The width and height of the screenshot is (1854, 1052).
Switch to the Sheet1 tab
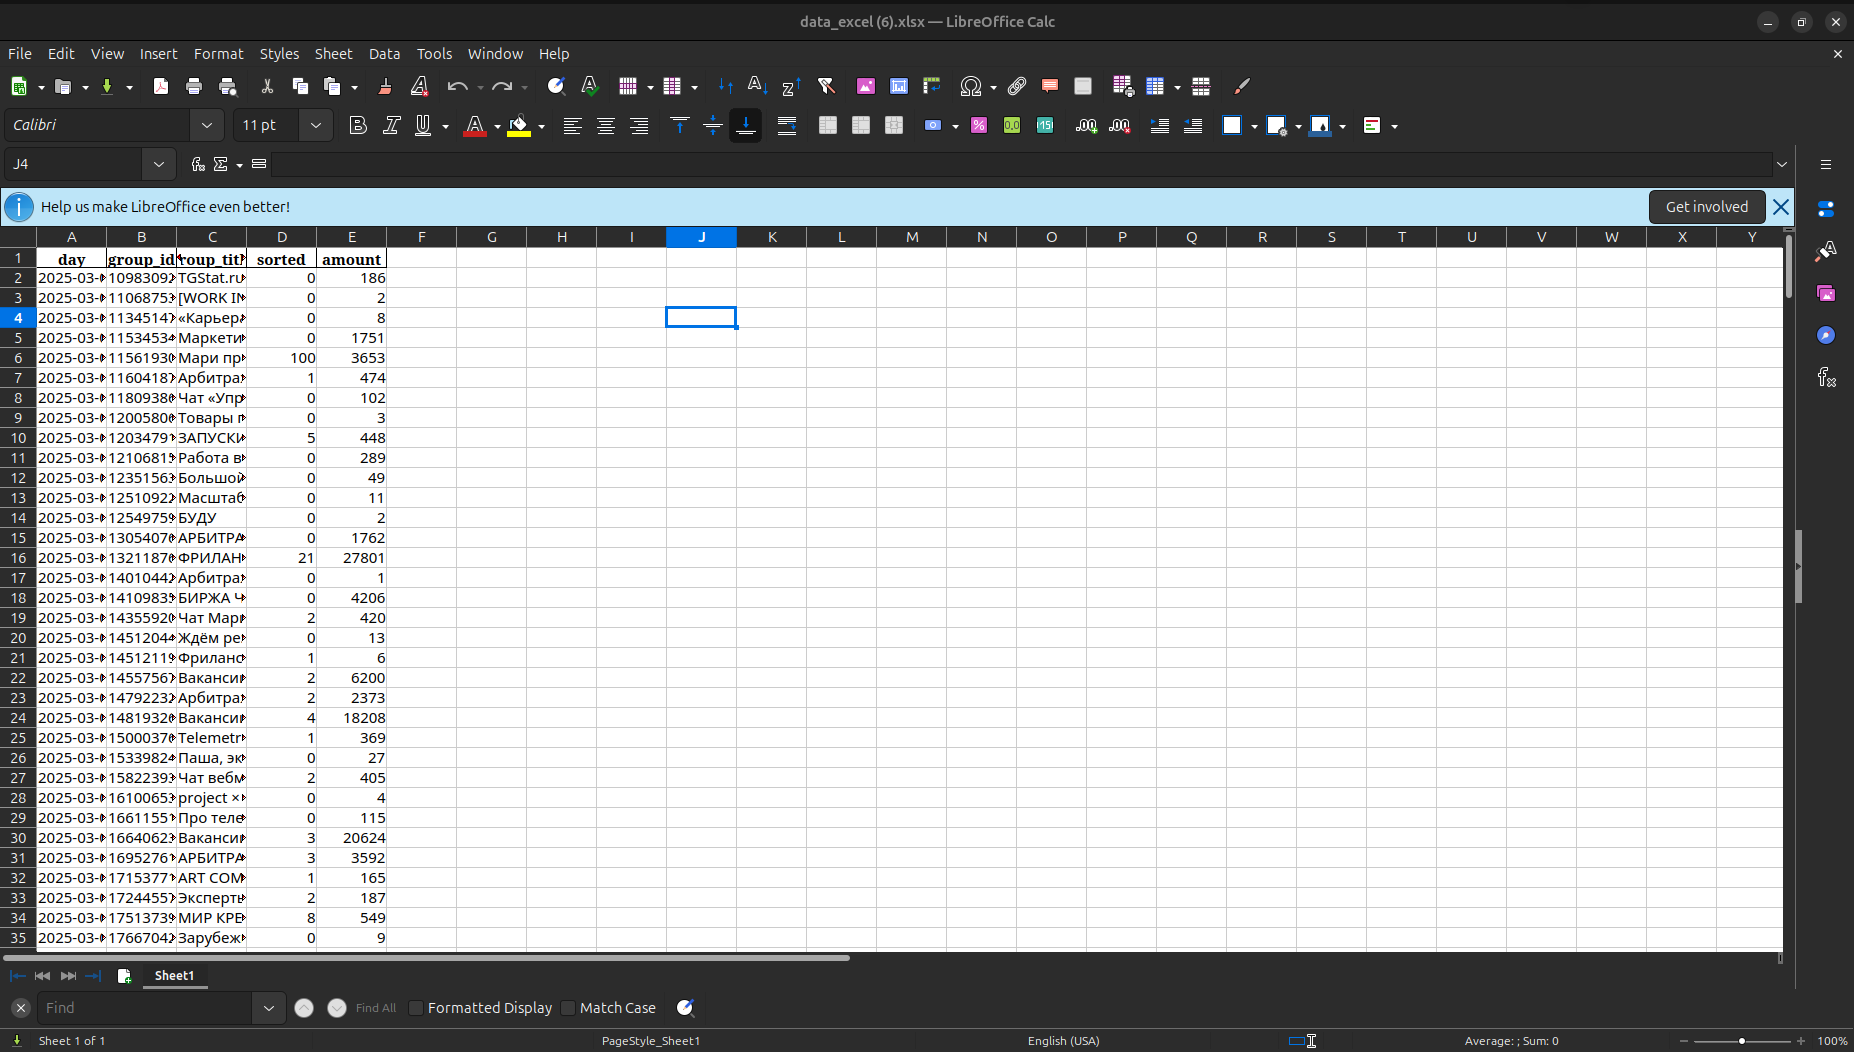(174, 976)
